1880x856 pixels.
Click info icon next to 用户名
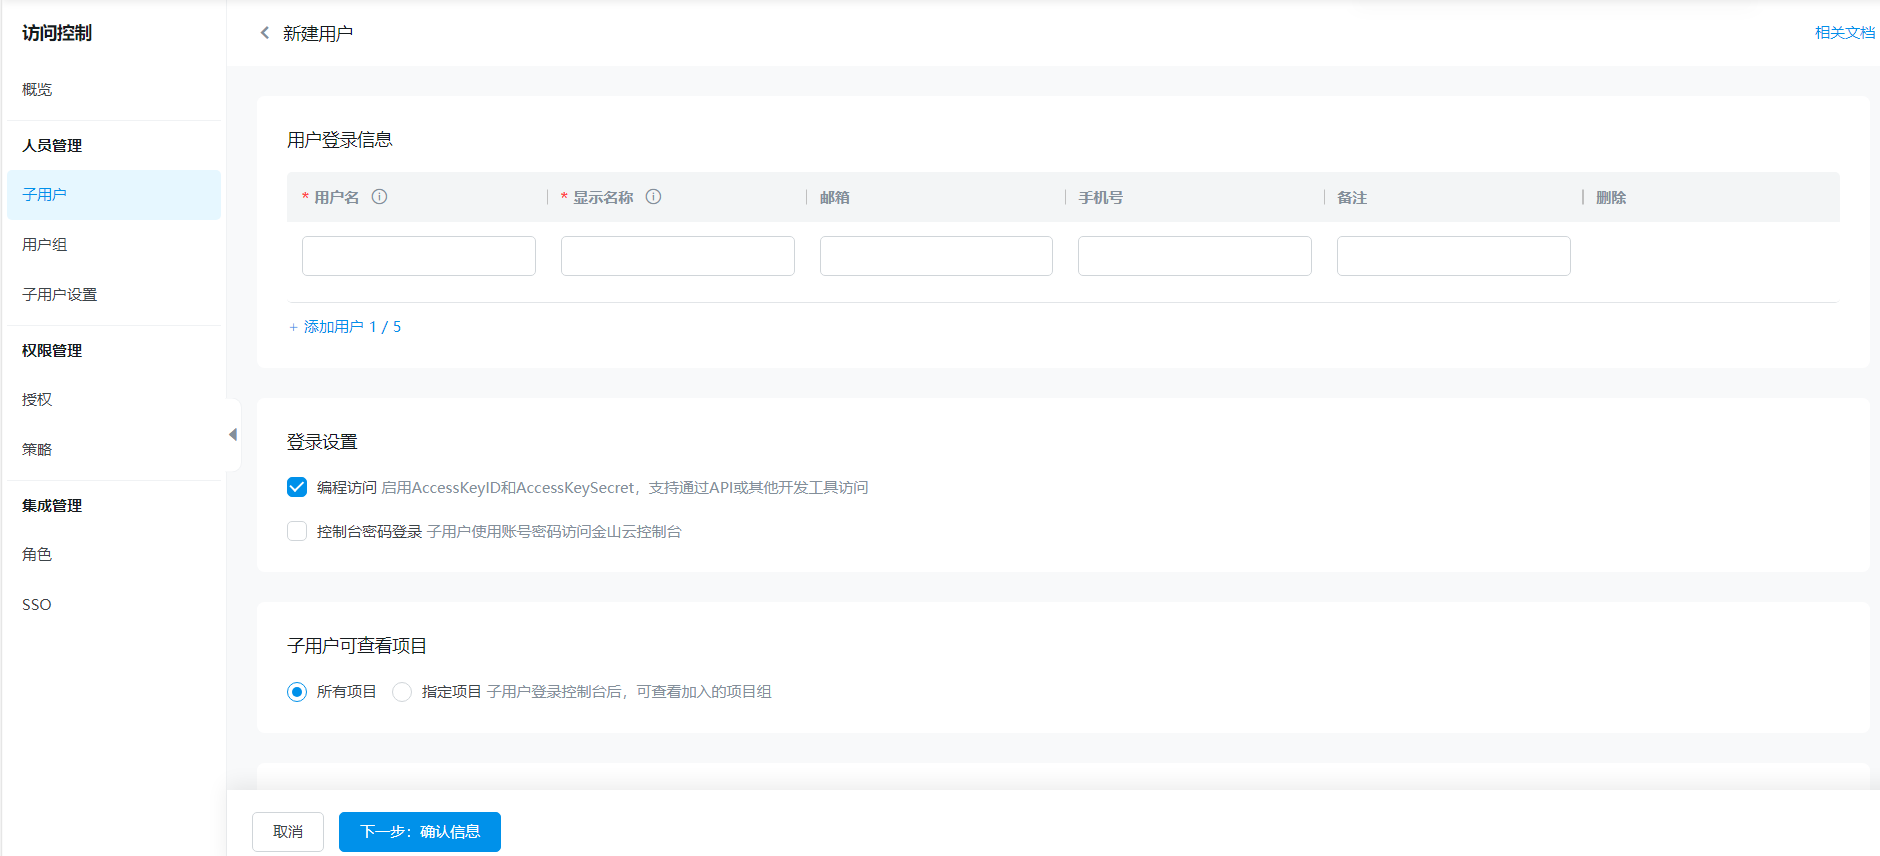[379, 197]
